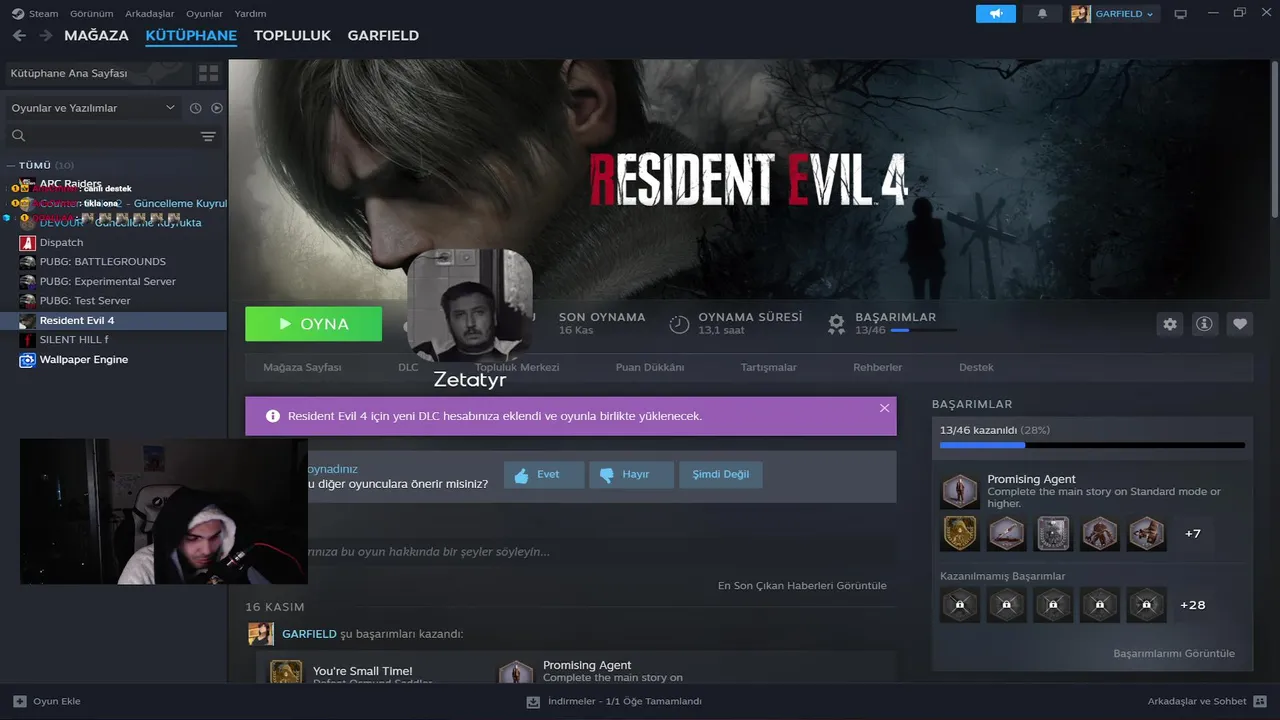Open Kütüphane Ana Sayfası
The width and height of the screenshot is (1280, 720).
97,73
